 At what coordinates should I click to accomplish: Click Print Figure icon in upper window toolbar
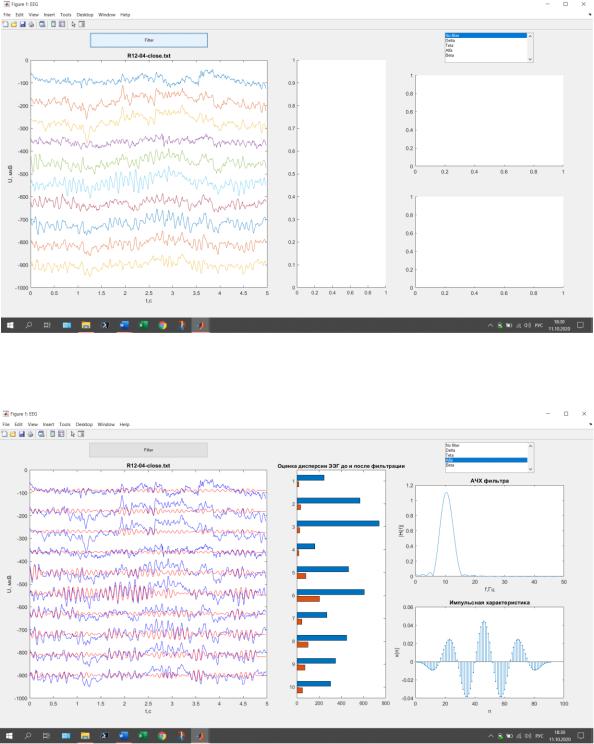(x=31, y=24)
